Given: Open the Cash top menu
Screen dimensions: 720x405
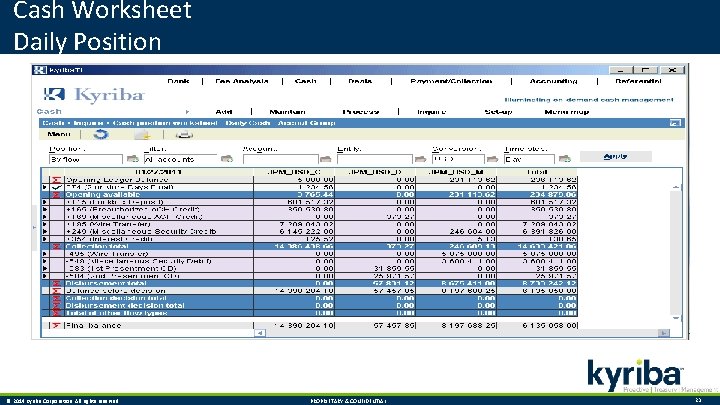Looking at the screenshot, I should coord(305,81).
